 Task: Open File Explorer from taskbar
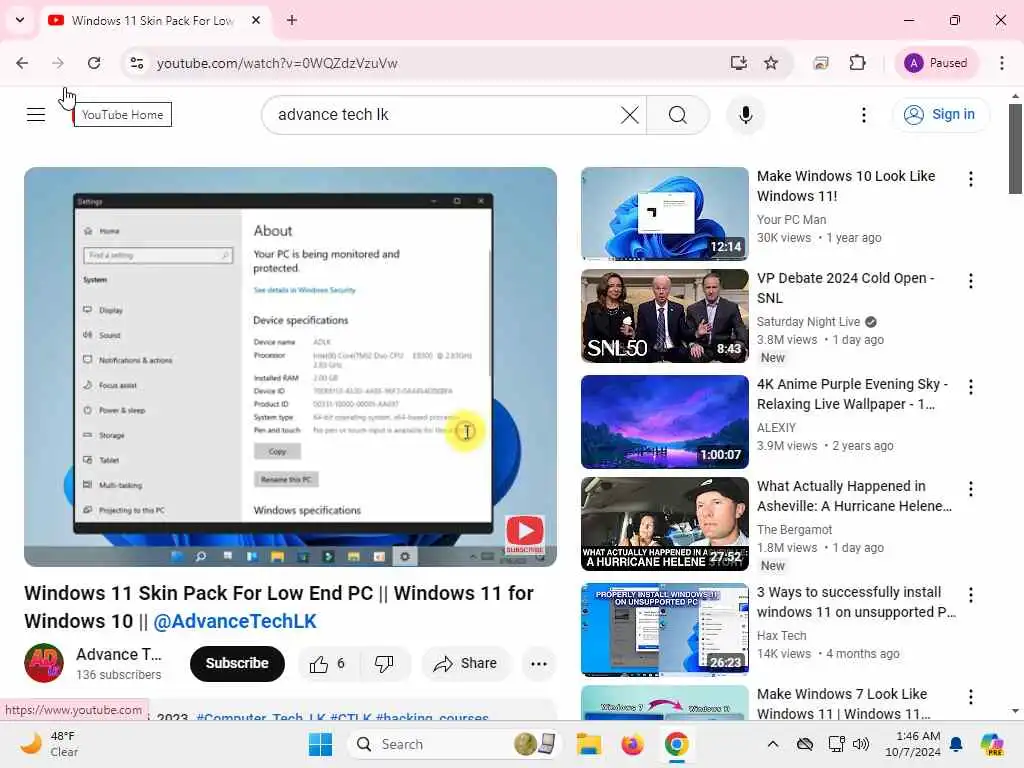pos(588,744)
